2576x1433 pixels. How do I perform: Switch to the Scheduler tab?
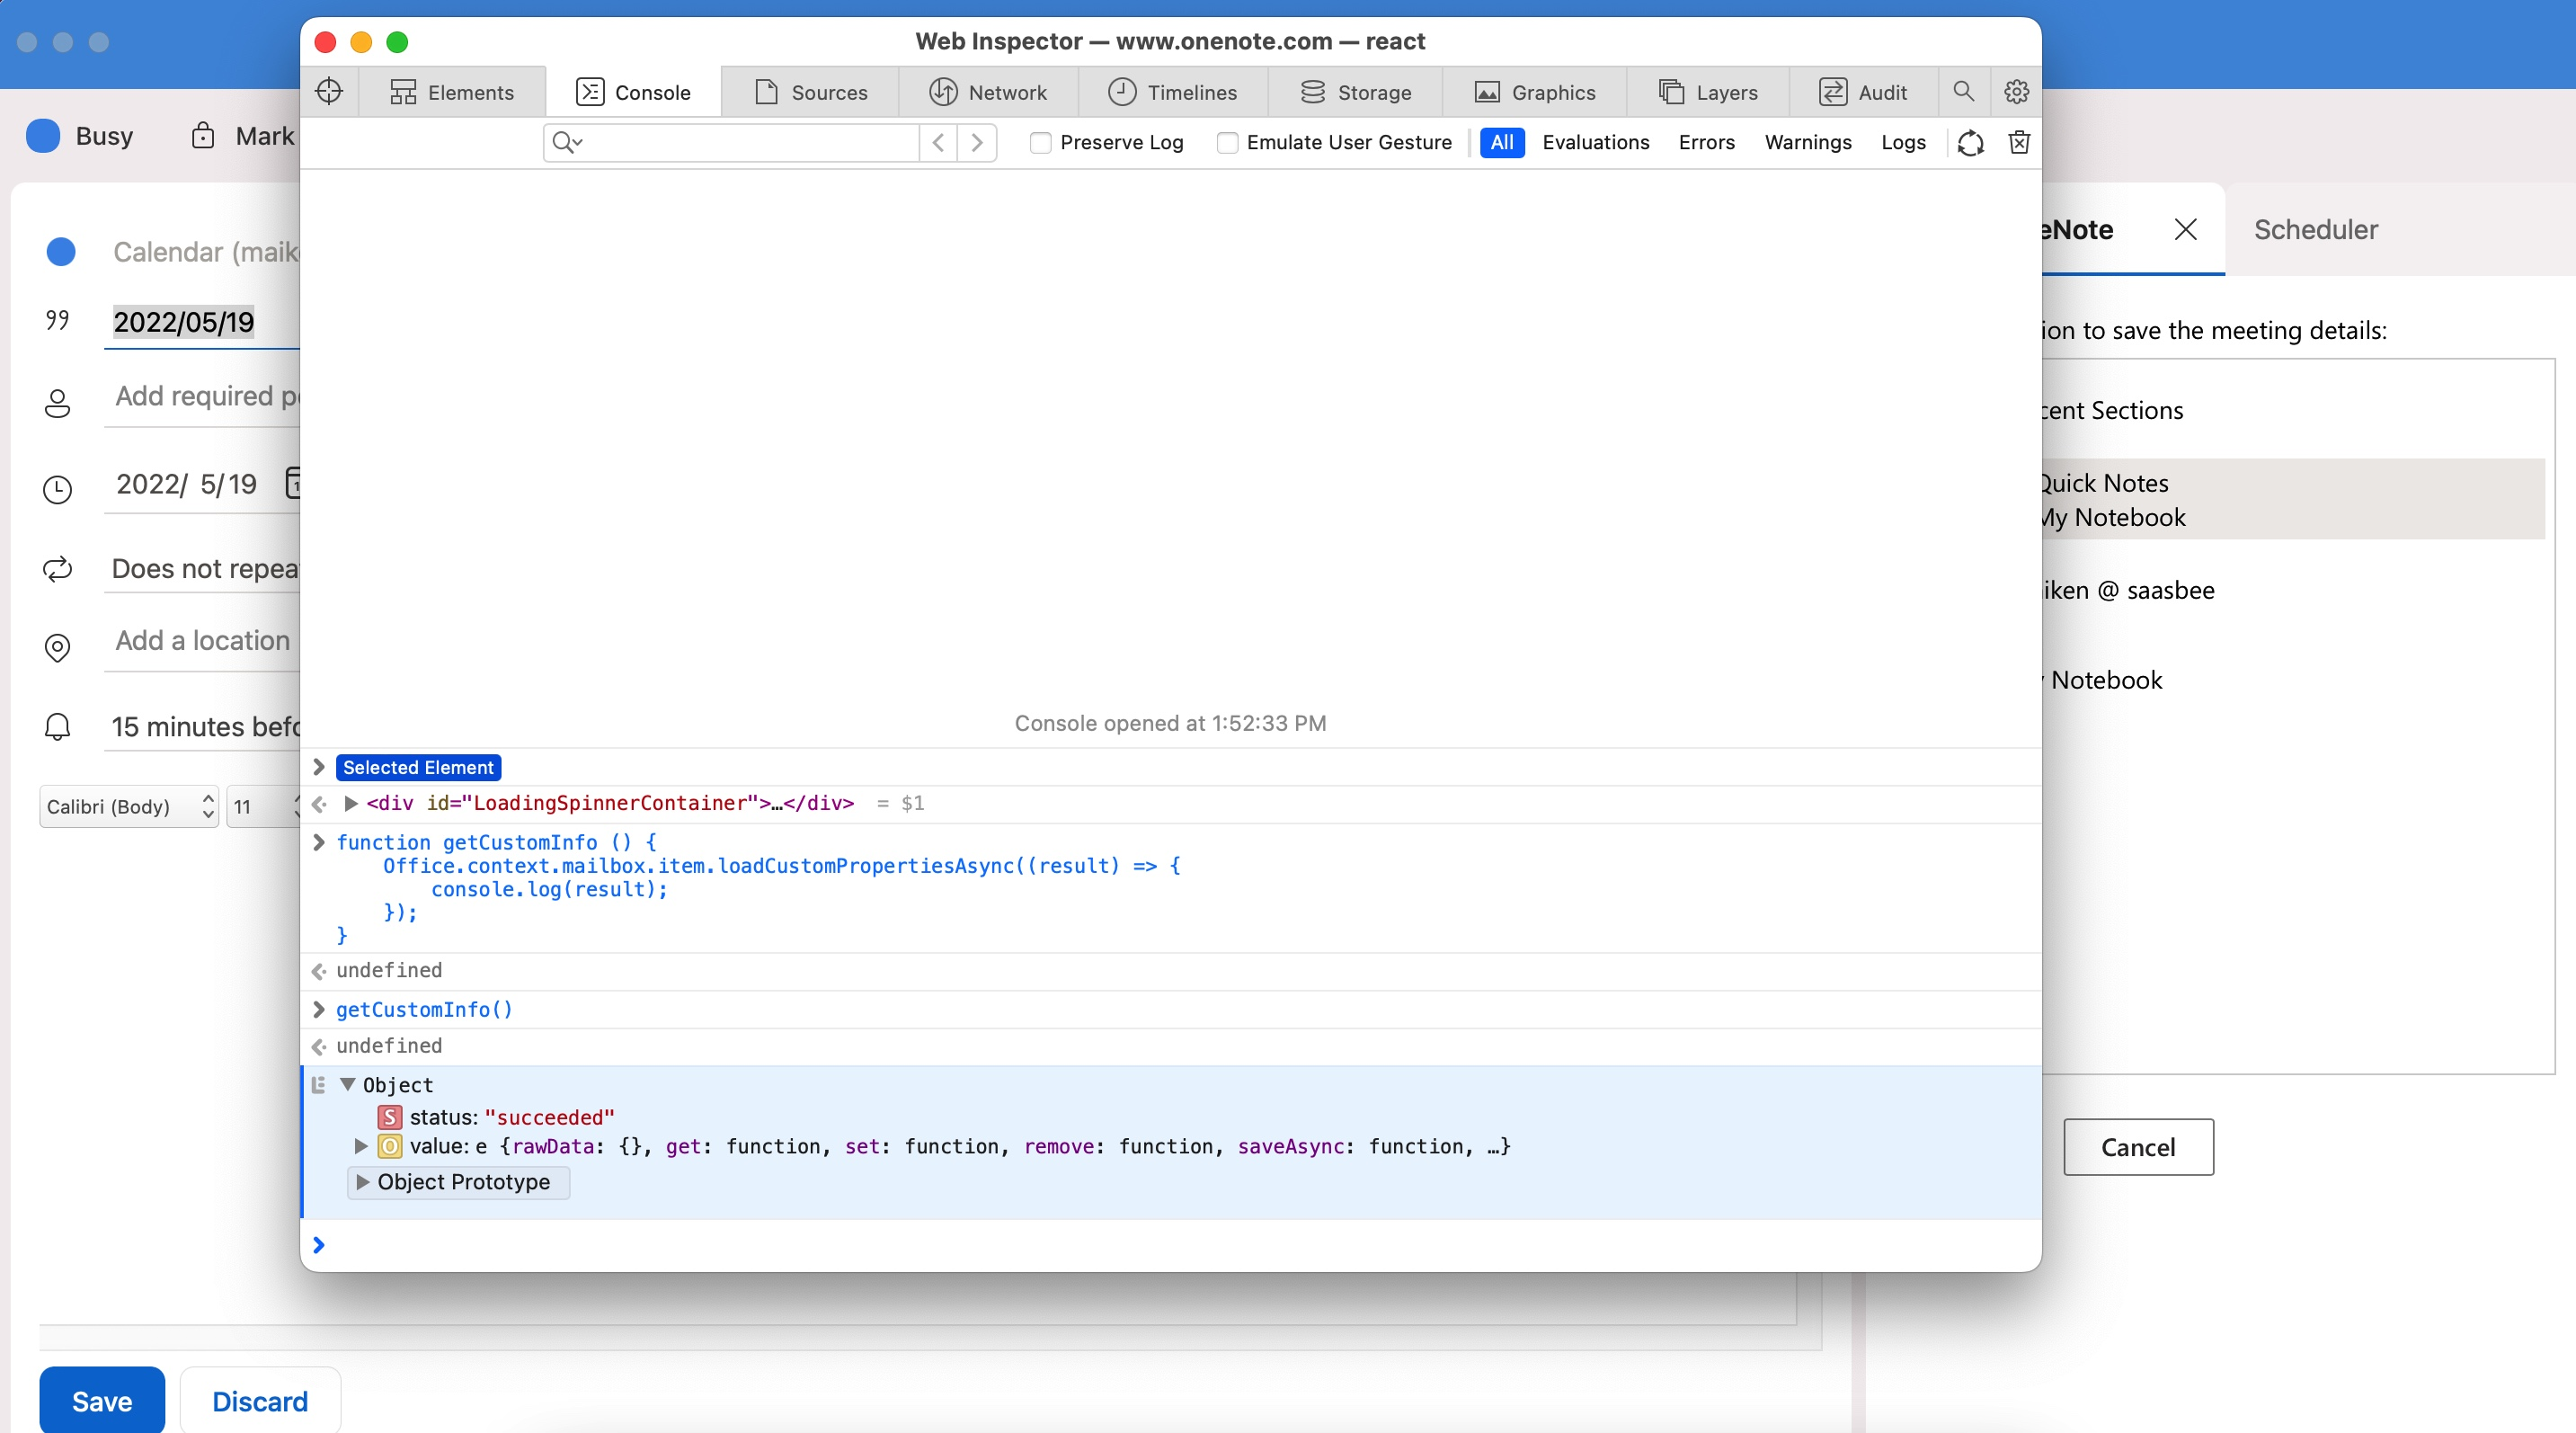tap(2316, 229)
